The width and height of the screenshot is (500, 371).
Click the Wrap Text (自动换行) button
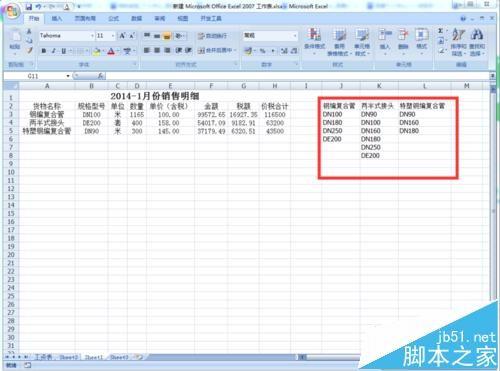click(x=212, y=36)
